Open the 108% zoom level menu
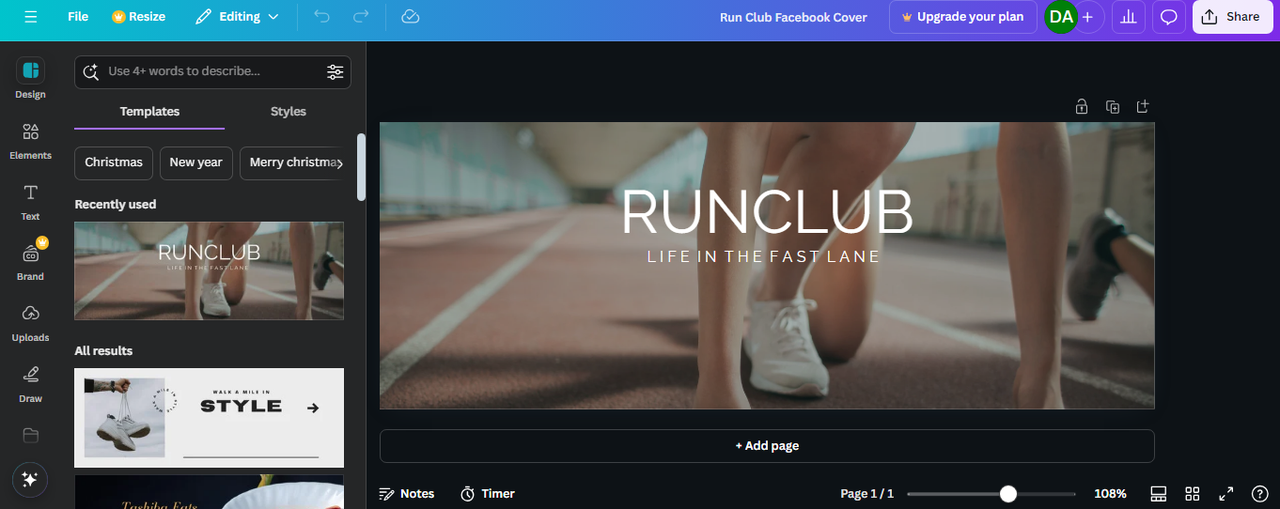This screenshot has height=509, width=1280. 1110,494
